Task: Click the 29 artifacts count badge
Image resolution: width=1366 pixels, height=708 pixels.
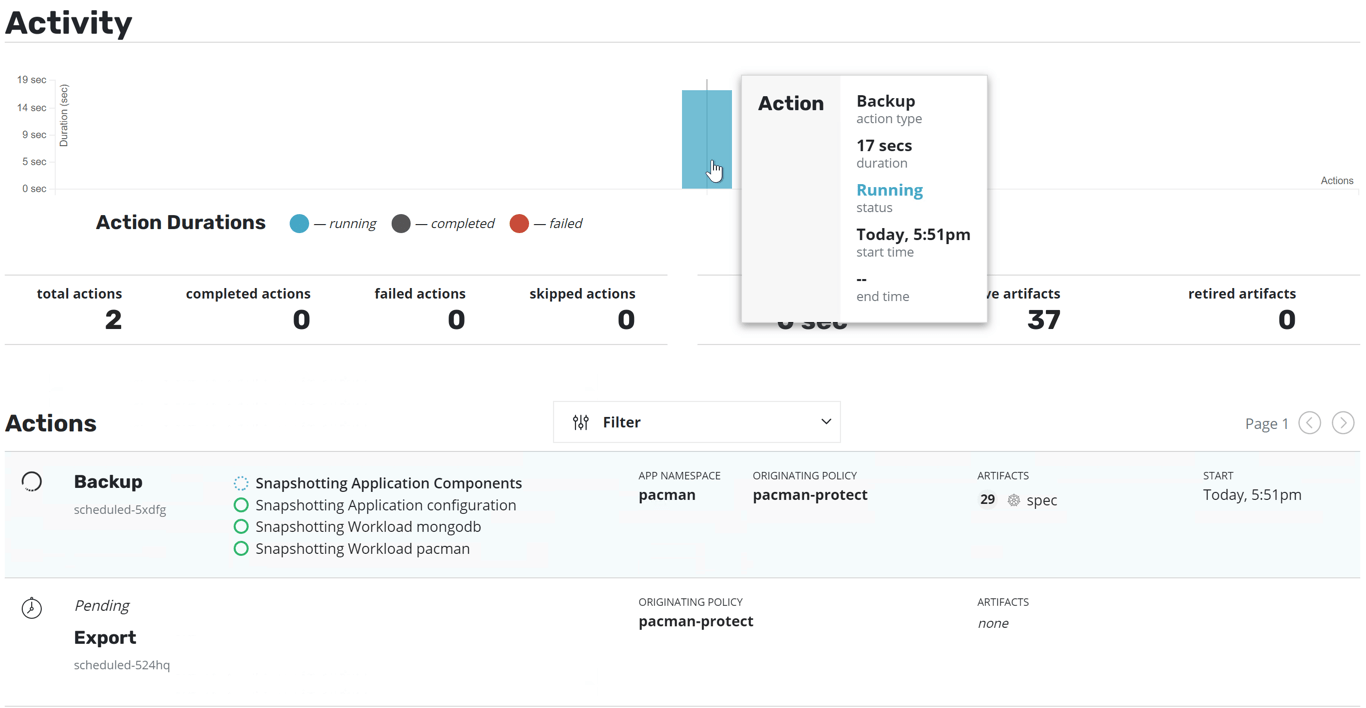Action: (x=988, y=500)
